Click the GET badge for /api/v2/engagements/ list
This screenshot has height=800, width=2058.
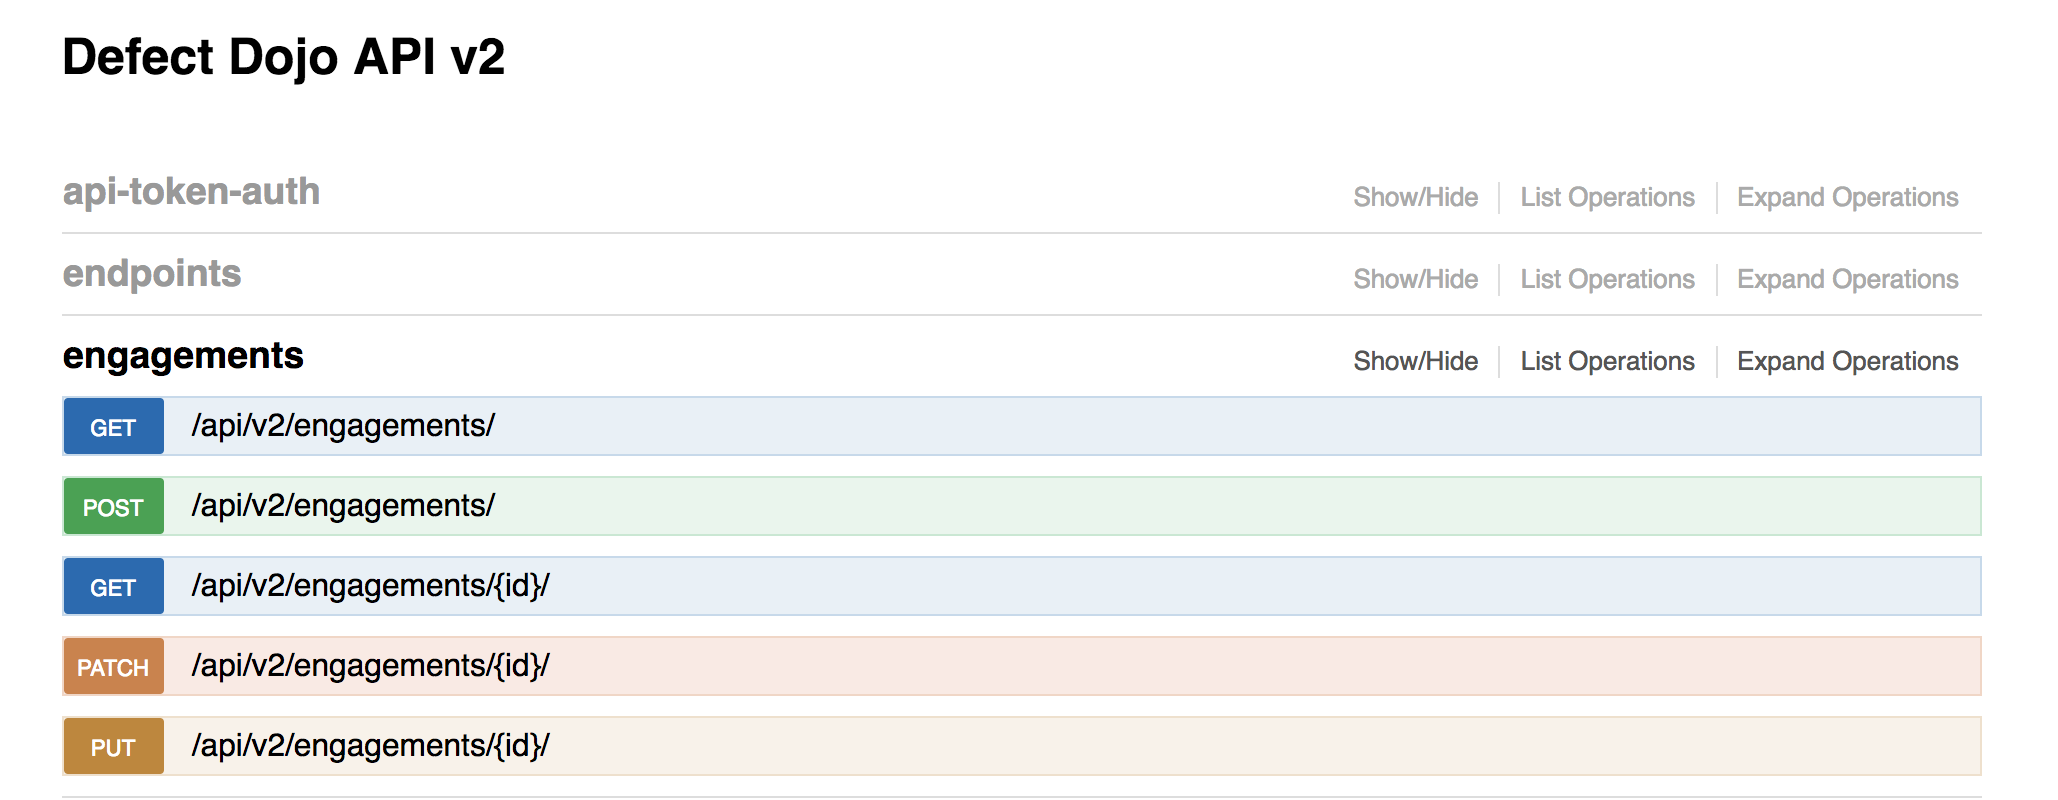pyautogui.click(x=113, y=427)
